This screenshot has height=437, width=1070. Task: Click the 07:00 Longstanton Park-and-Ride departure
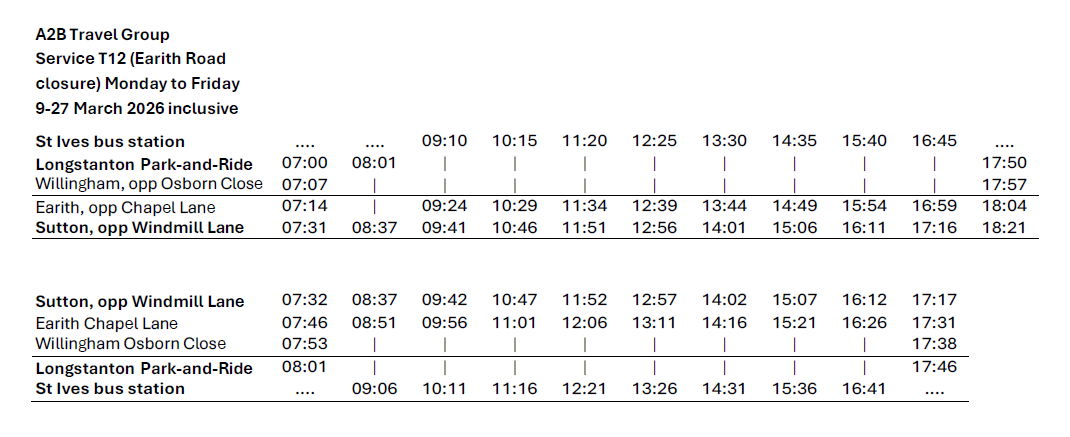point(305,163)
